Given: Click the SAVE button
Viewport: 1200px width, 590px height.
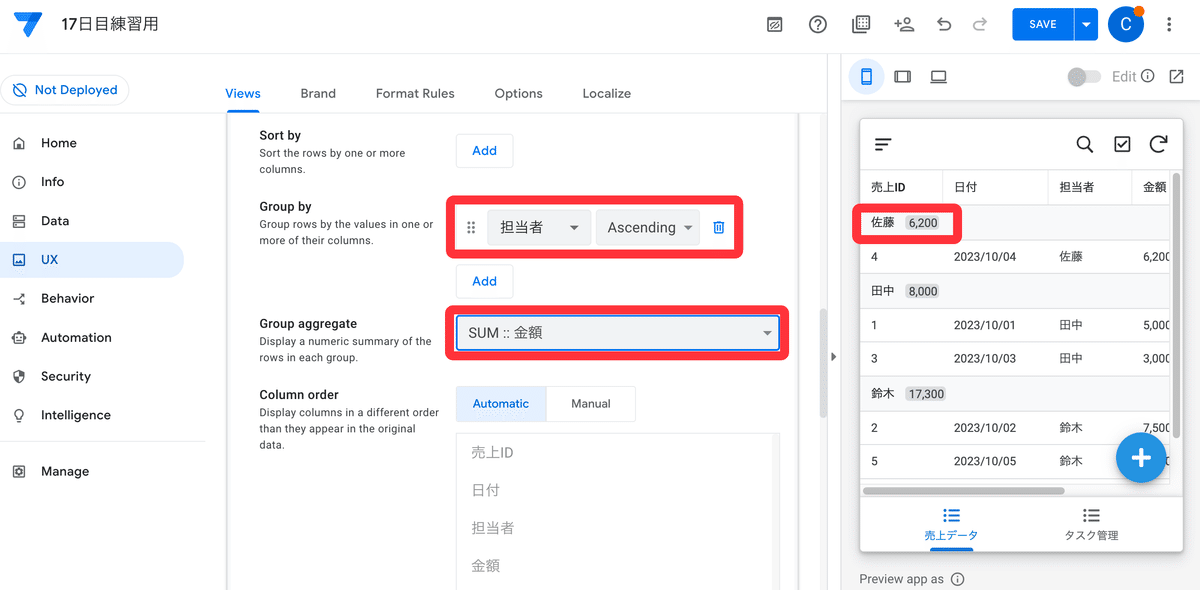Looking at the screenshot, I should pos(1041,24).
